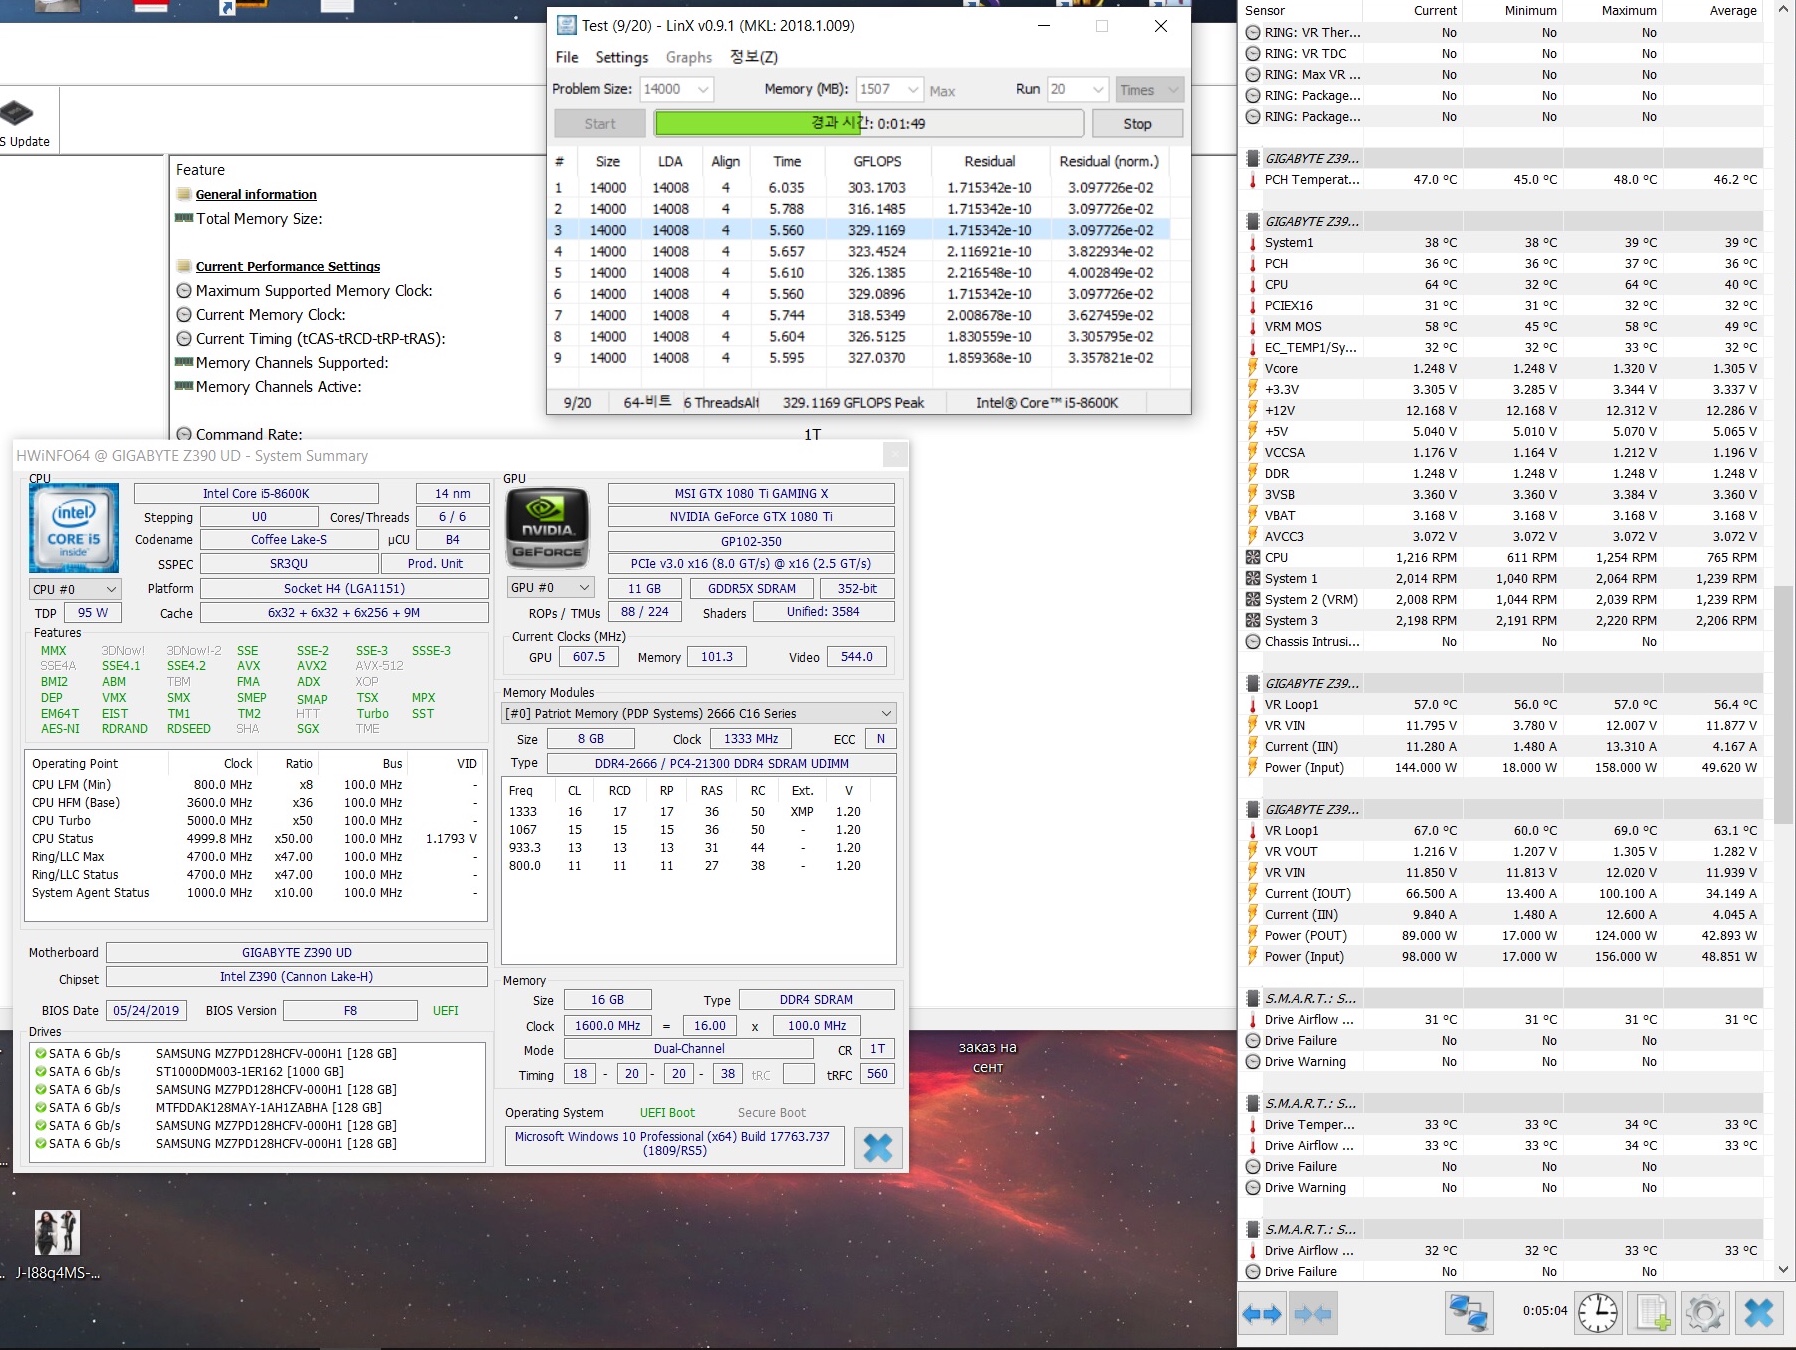Open the GPU #0 selector dropdown

(551, 587)
